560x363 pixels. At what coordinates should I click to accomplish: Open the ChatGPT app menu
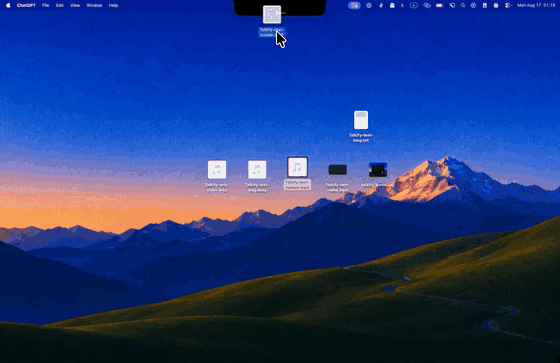(x=26, y=5)
